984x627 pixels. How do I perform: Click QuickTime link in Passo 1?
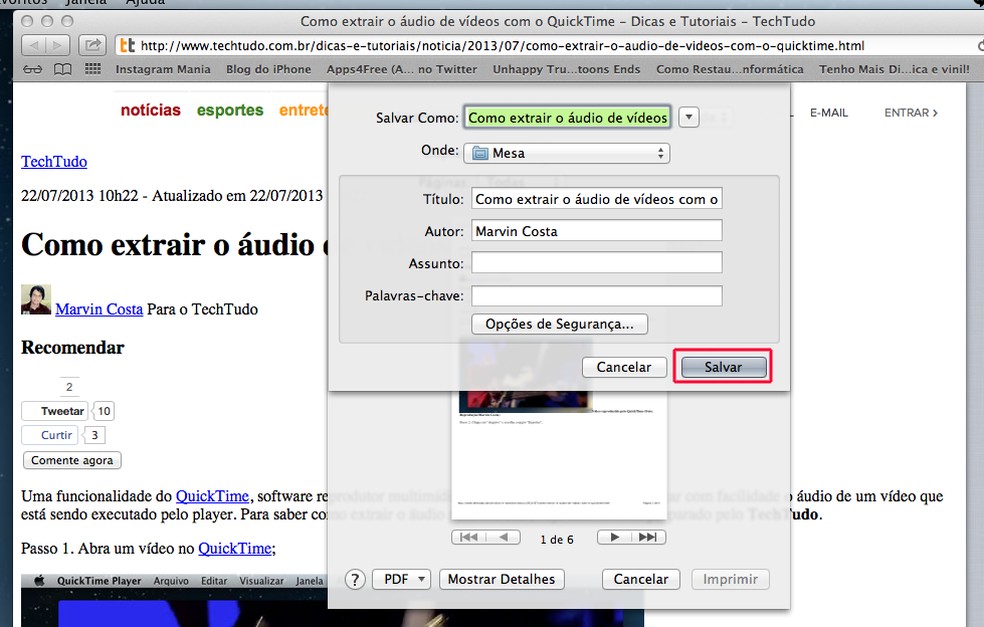(x=235, y=548)
